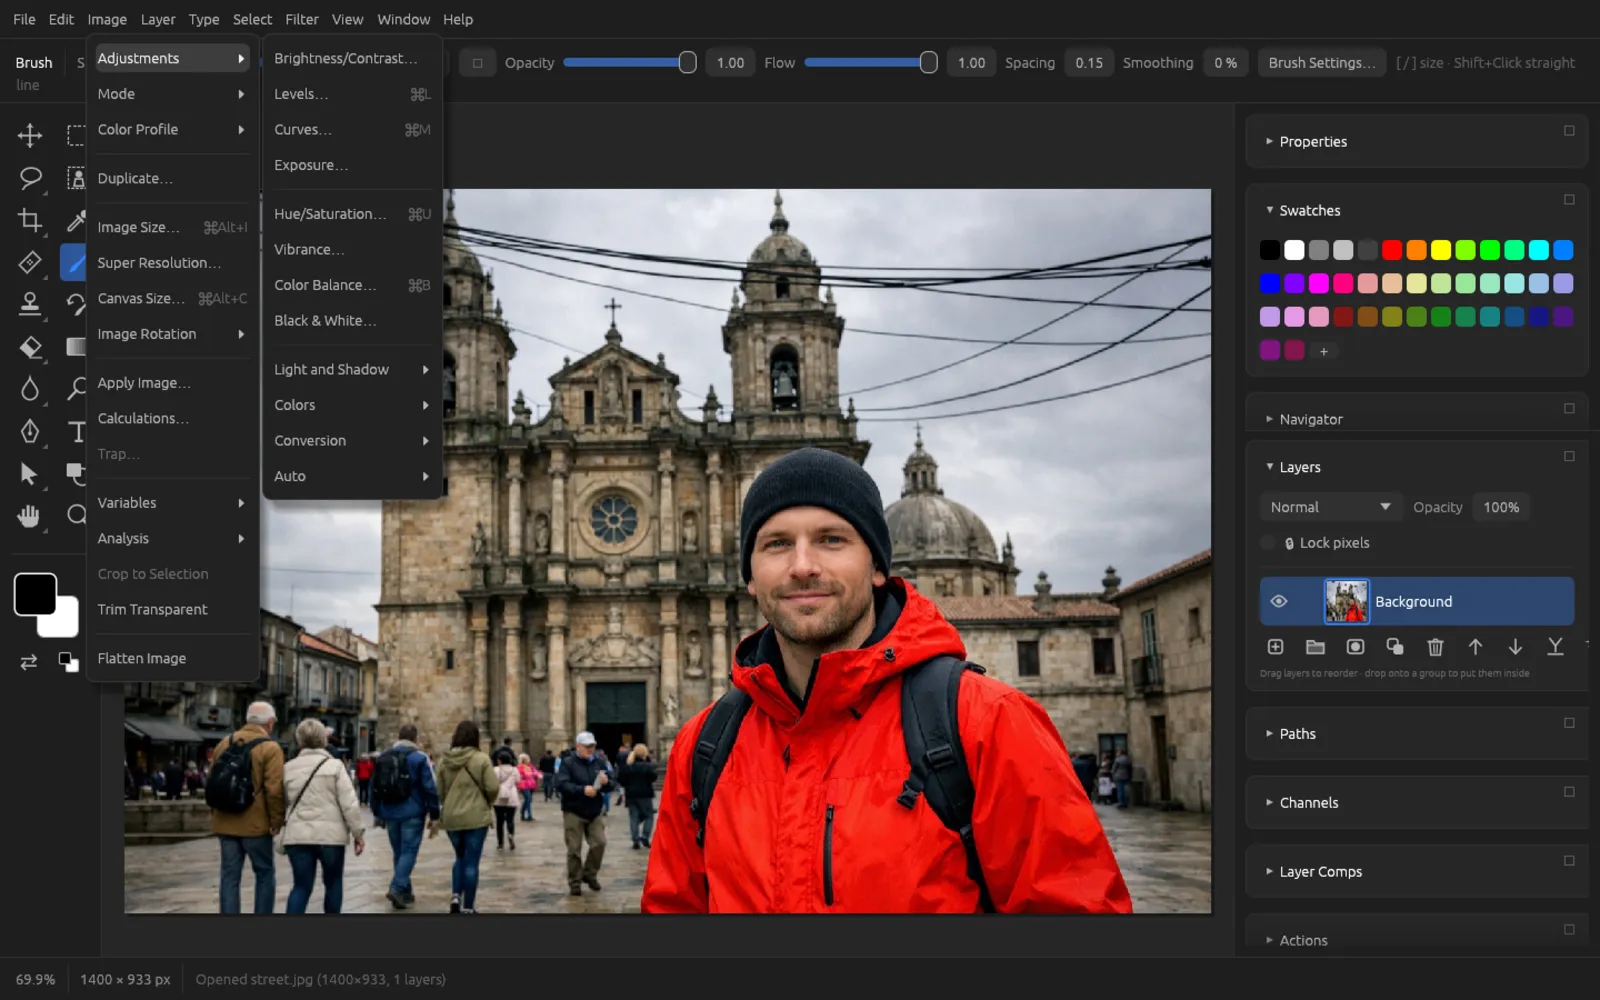Choose Trim Transparent

click(x=172, y=609)
